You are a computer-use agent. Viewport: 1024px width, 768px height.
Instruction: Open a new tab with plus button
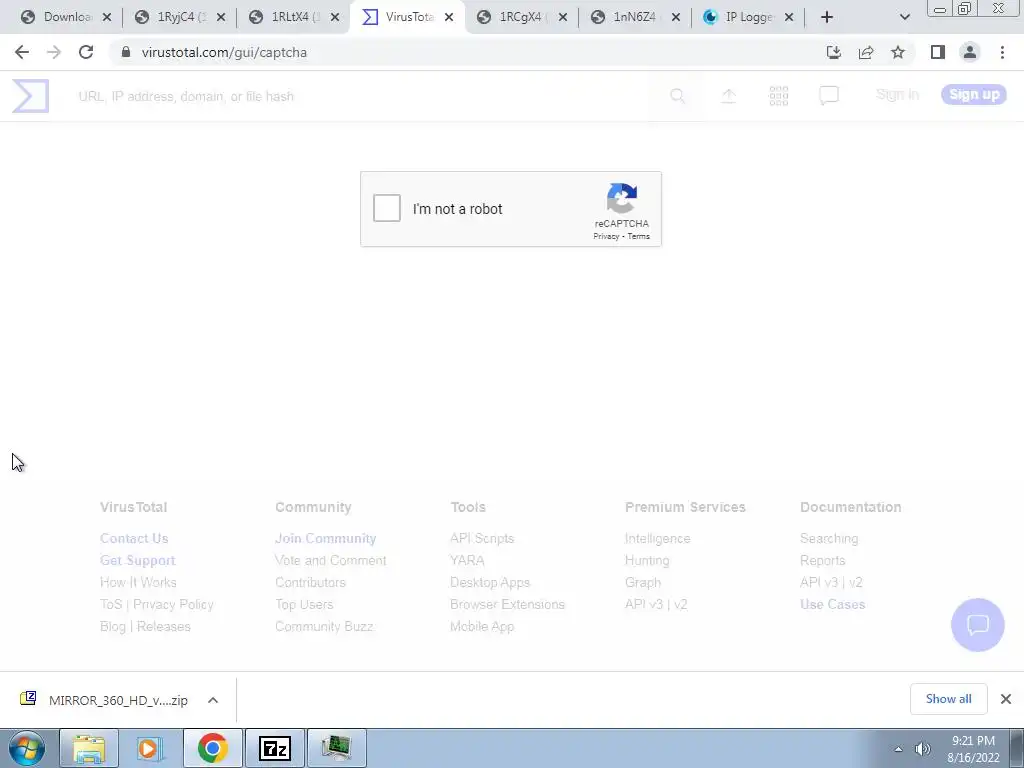827,18
